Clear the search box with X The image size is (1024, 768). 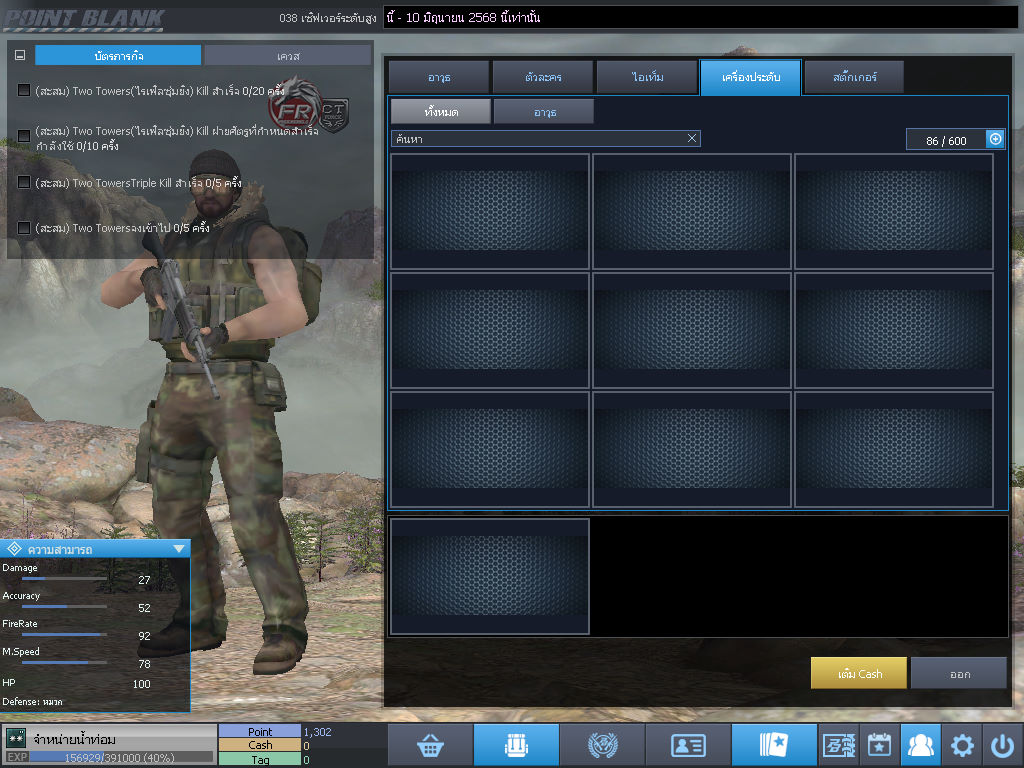tap(692, 138)
